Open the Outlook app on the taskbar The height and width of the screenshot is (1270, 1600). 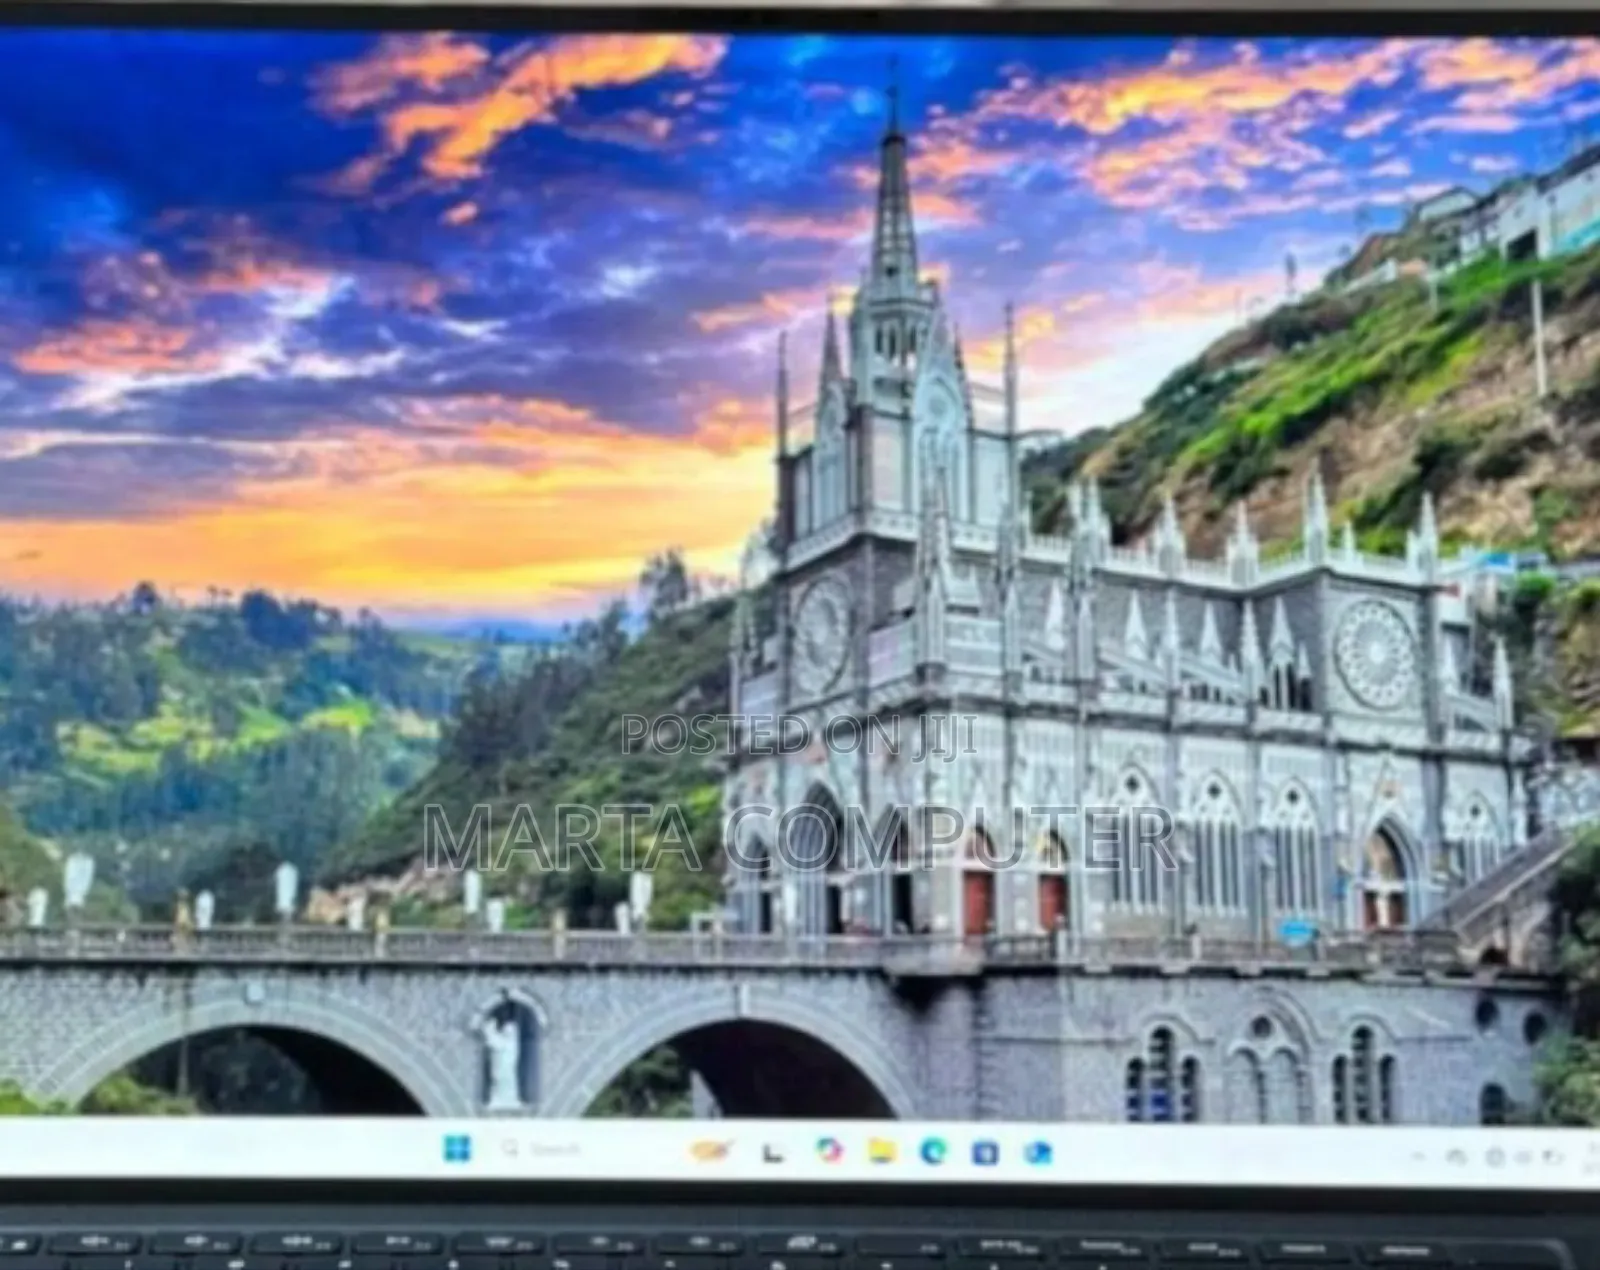pos(1037,1152)
